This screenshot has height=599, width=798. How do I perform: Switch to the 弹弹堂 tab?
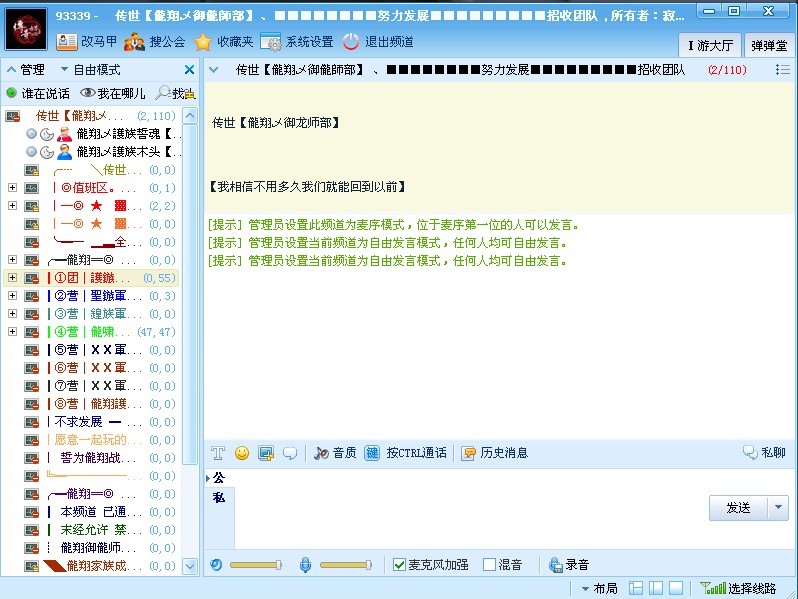pyautogui.click(x=769, y=45)
